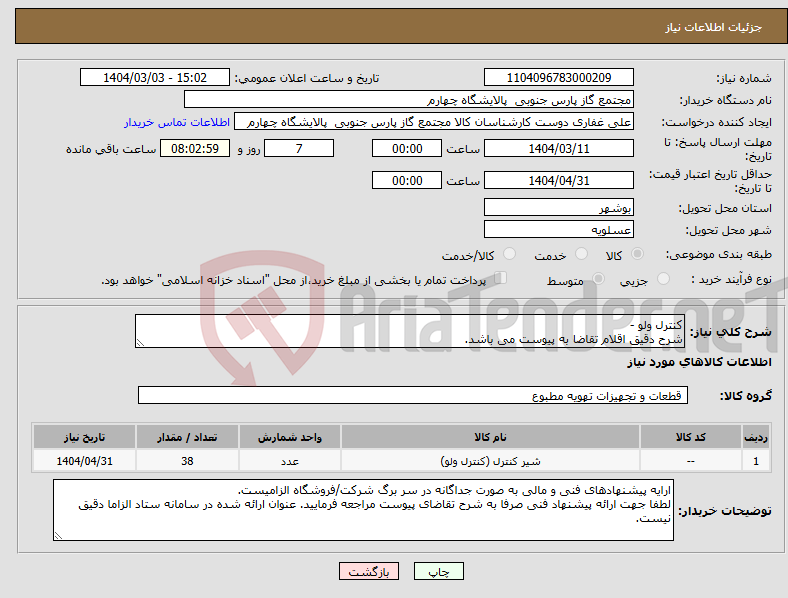Select the جزیی purchase type radio

tap(663, 278)
